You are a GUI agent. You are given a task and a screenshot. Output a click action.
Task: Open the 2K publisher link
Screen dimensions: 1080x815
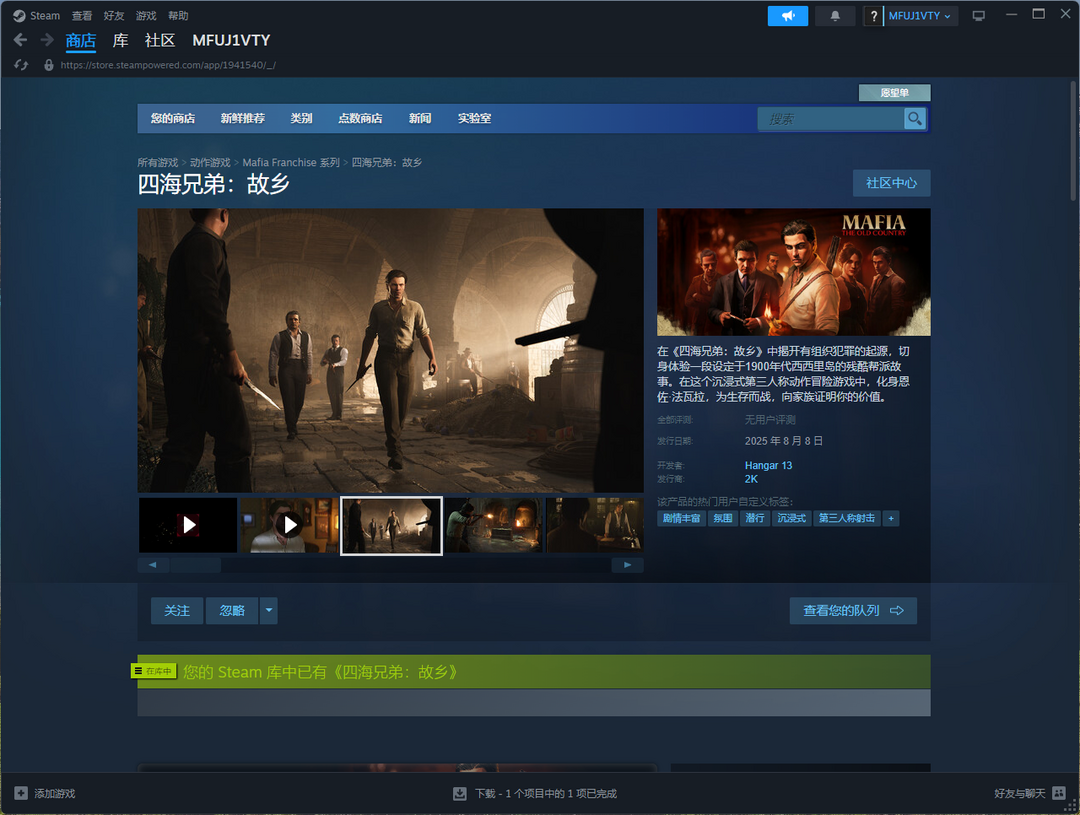click(751, 479)
